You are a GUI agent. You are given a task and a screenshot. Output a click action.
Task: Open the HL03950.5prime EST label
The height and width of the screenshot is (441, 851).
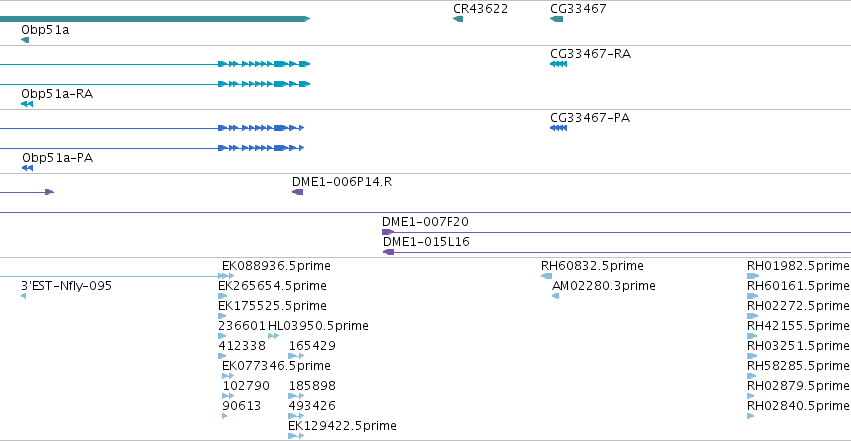[x=319, y=326]
